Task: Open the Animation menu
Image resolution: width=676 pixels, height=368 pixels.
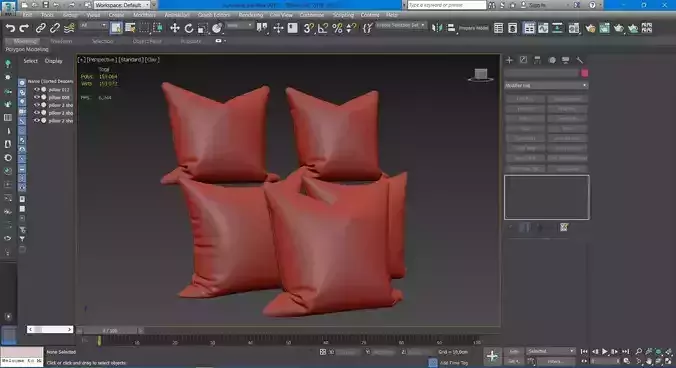Action: (x=177, y=15)
